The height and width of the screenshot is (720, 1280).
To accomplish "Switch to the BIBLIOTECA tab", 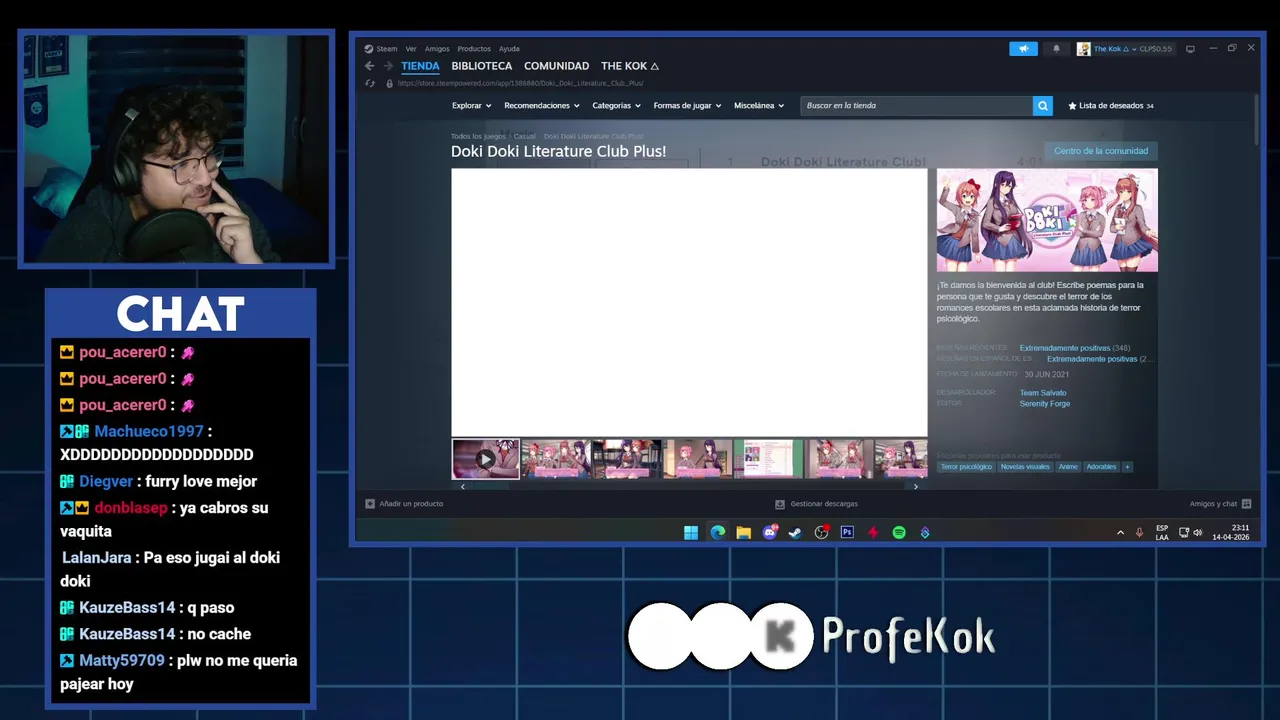I will (x=481, y=66).
